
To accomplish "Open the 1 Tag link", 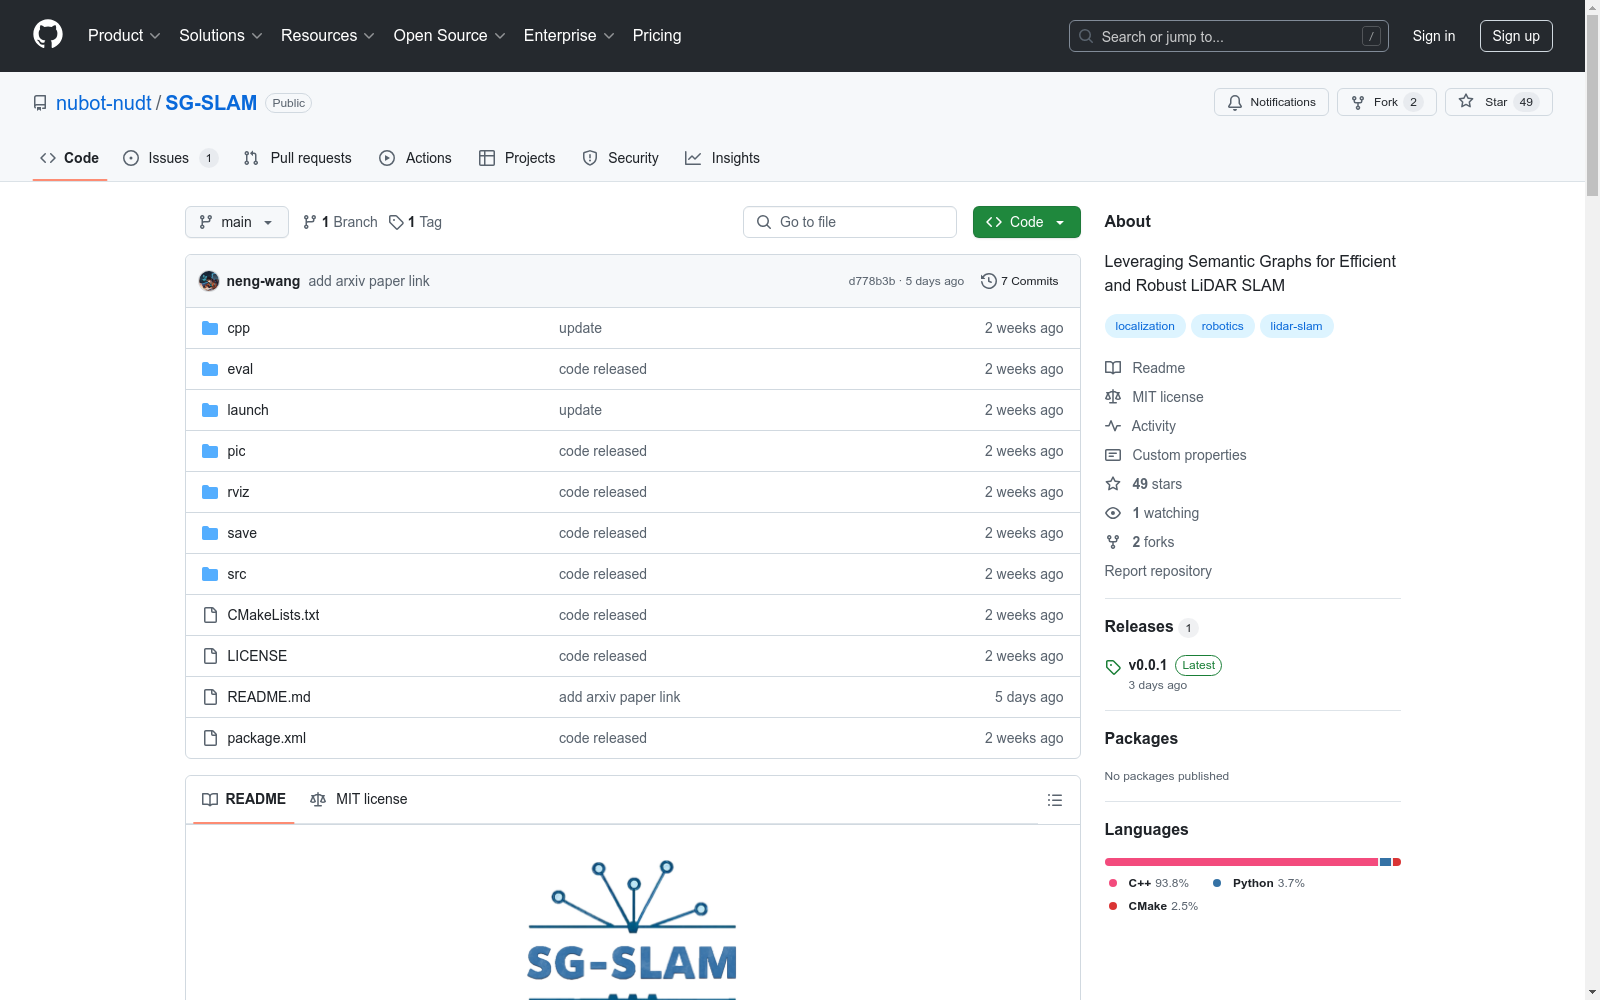I will coord(415,222).
